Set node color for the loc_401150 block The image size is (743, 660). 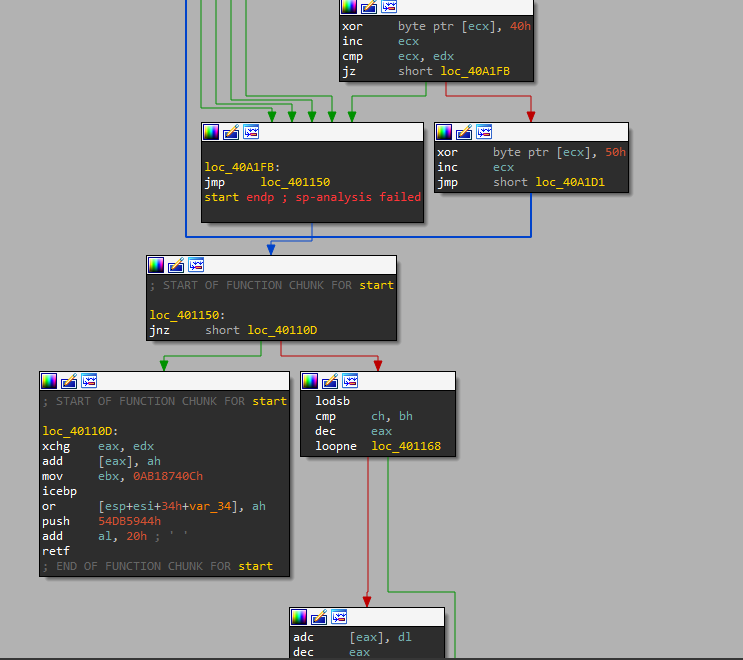156,265
